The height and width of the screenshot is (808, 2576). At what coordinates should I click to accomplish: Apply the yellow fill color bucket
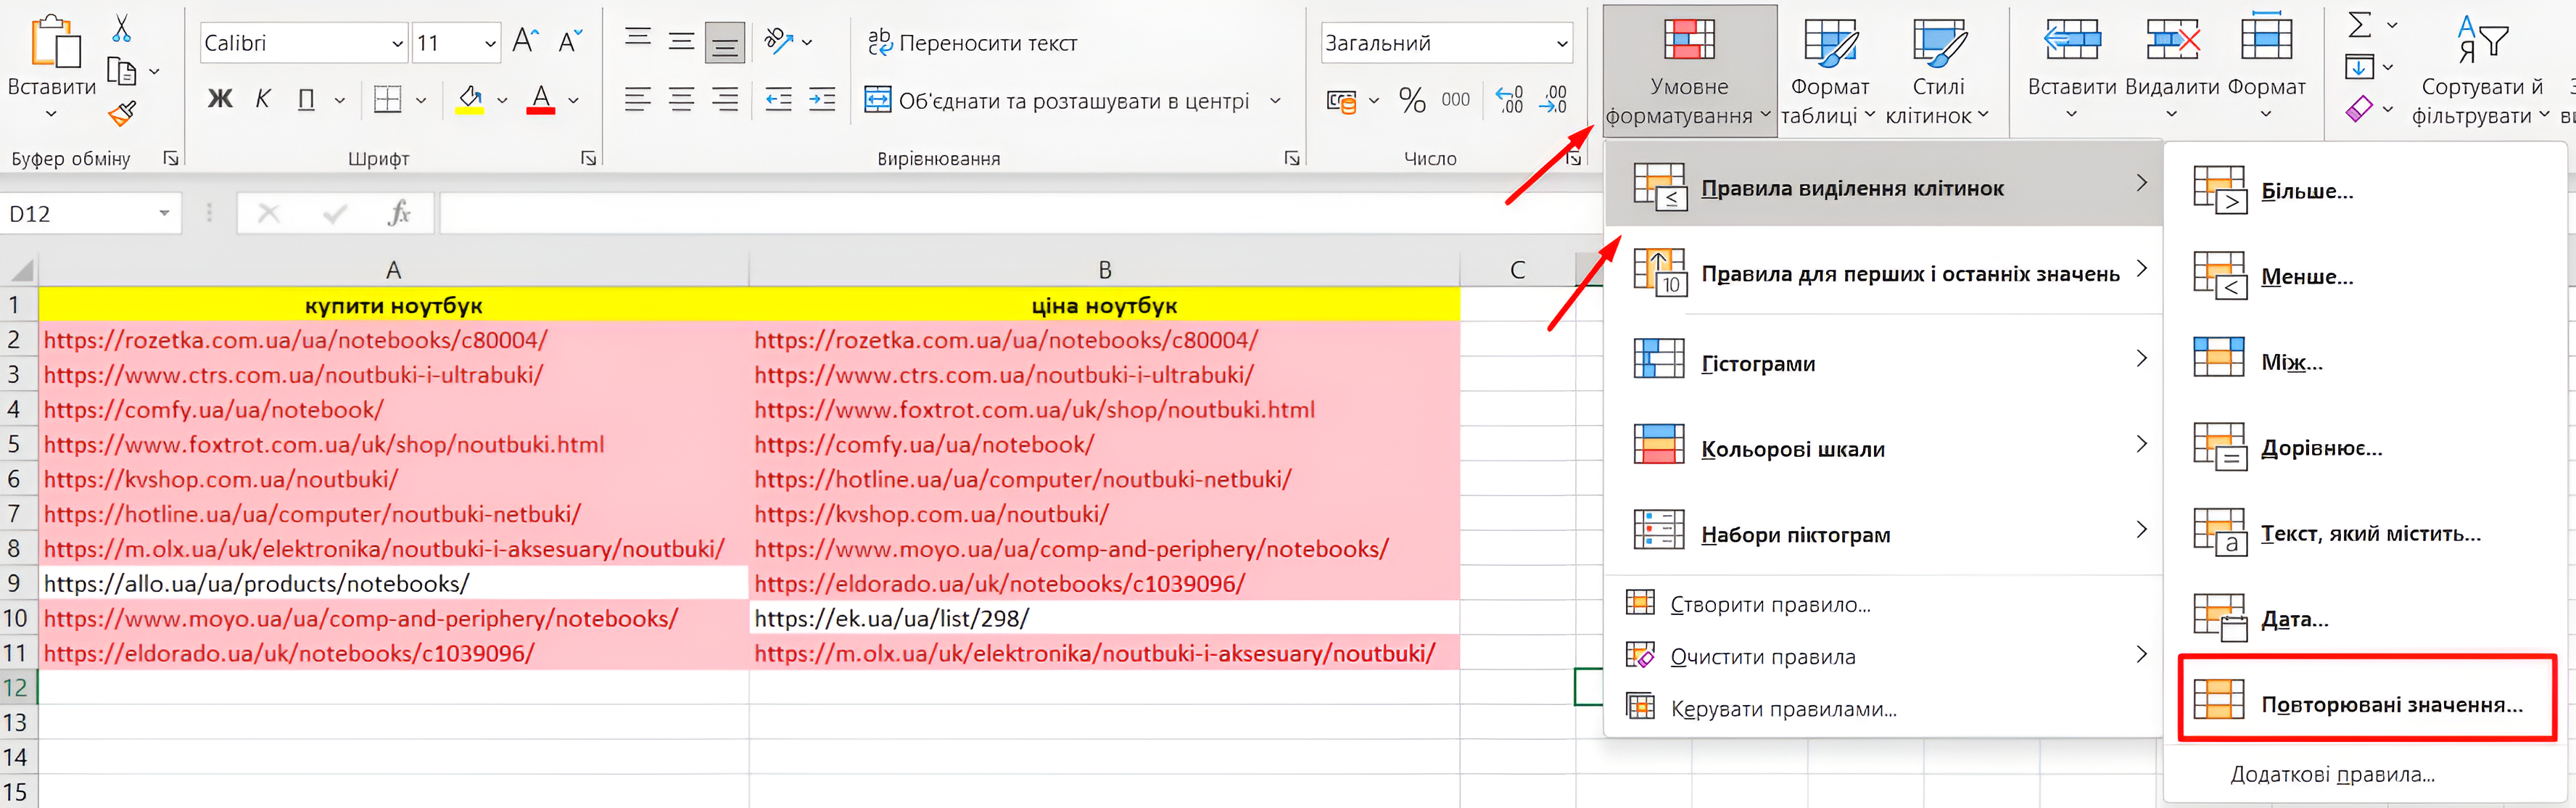point(470,99)
